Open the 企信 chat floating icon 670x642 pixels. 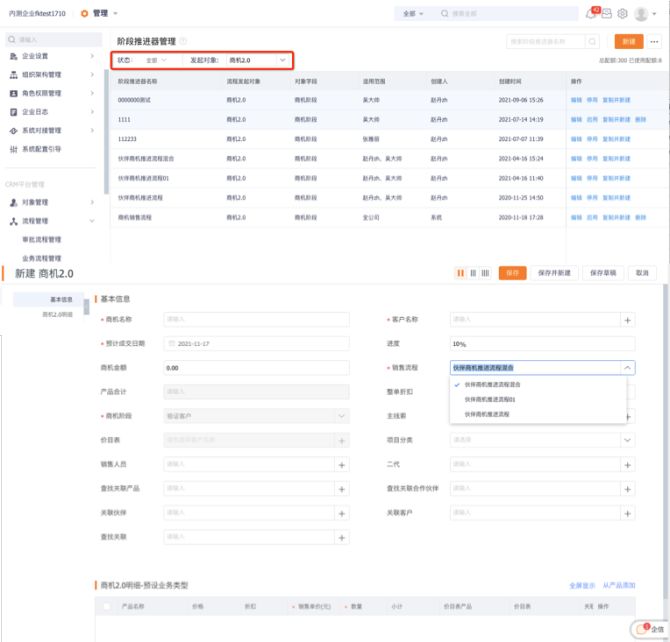652,629
